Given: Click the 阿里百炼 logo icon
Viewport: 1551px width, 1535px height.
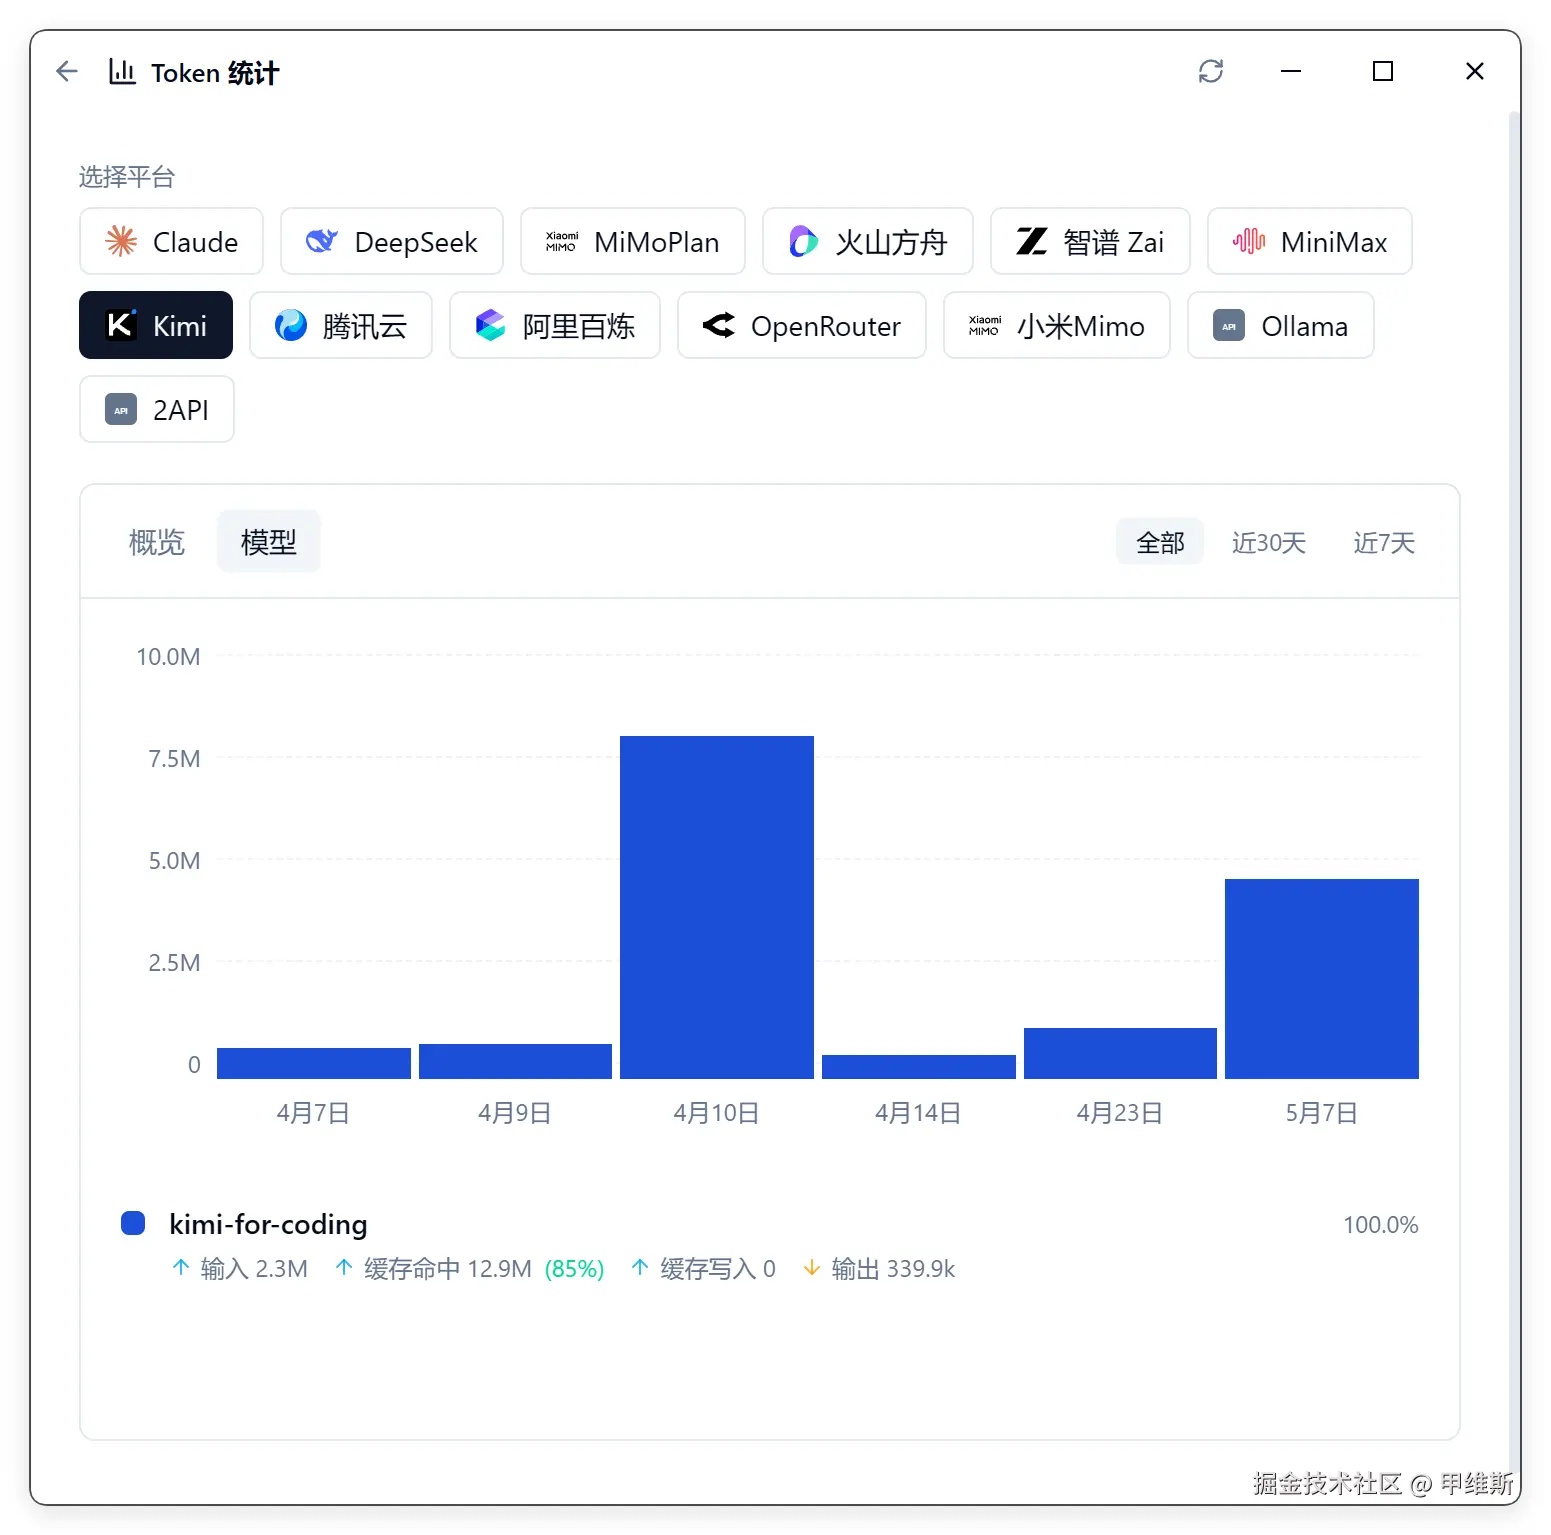Looking at the screenshot, I should coord(491,325).
